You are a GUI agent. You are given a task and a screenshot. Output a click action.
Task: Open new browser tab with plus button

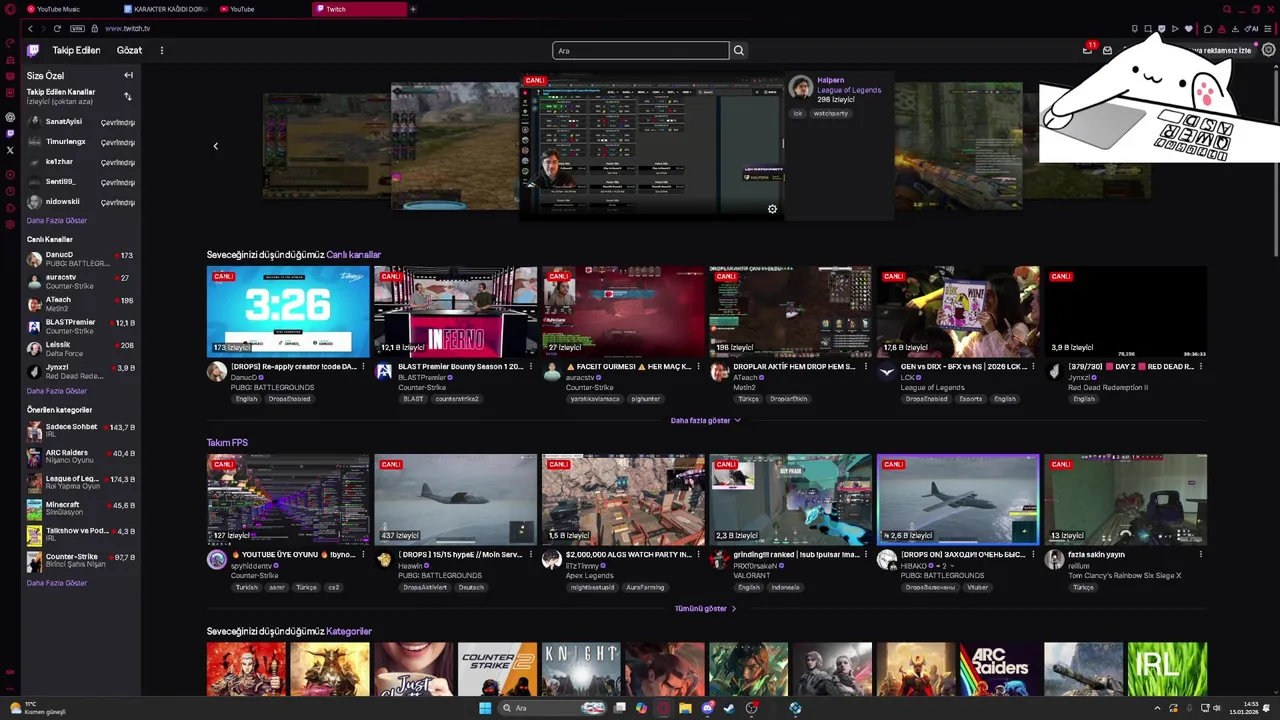413,9
